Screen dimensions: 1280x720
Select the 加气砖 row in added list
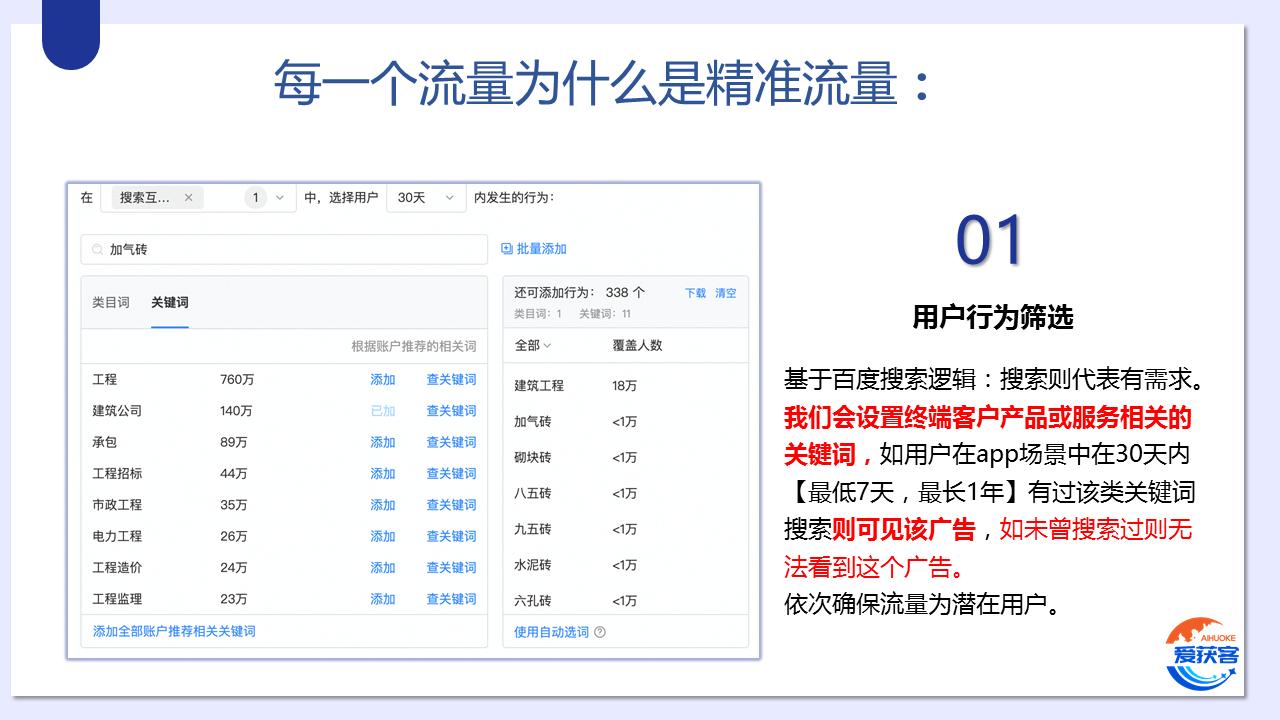[625, 421]
